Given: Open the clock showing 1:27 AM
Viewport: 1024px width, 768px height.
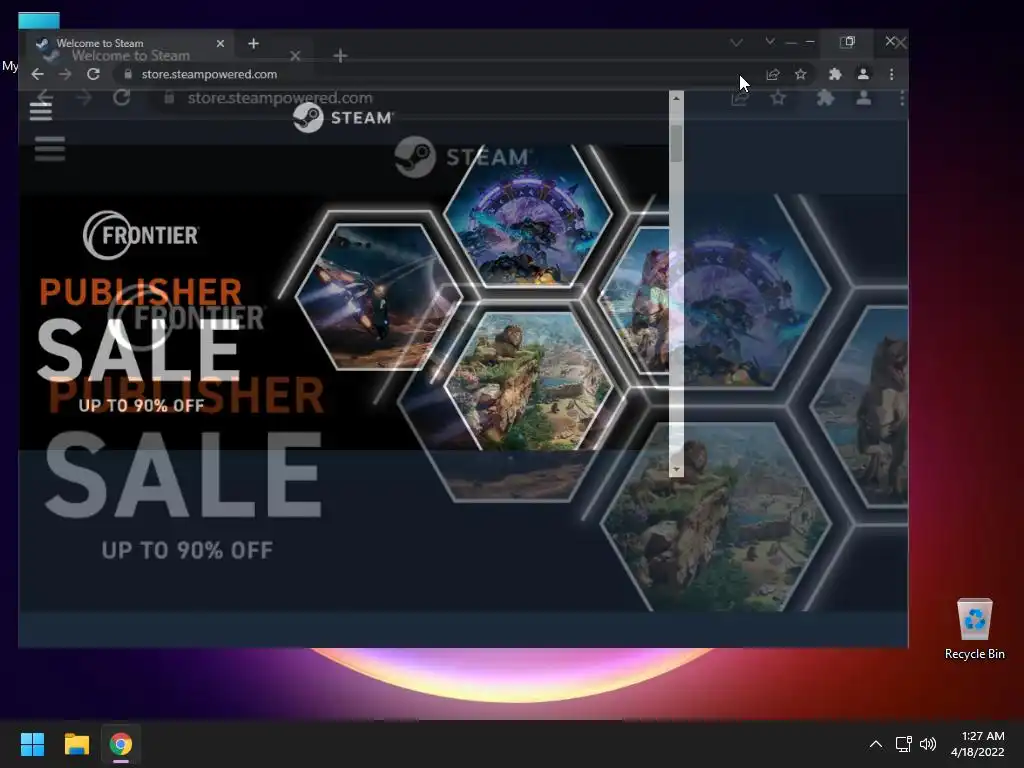Looking at the screenshot, I should [x=978, y=744].
